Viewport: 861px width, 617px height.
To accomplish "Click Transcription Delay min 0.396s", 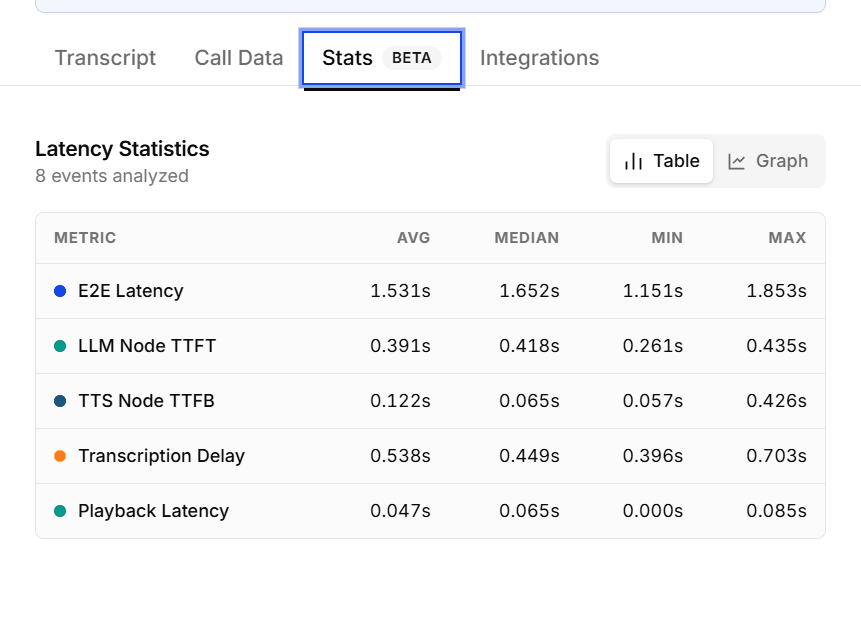I will pyautogui.click(x=653, y=456).
